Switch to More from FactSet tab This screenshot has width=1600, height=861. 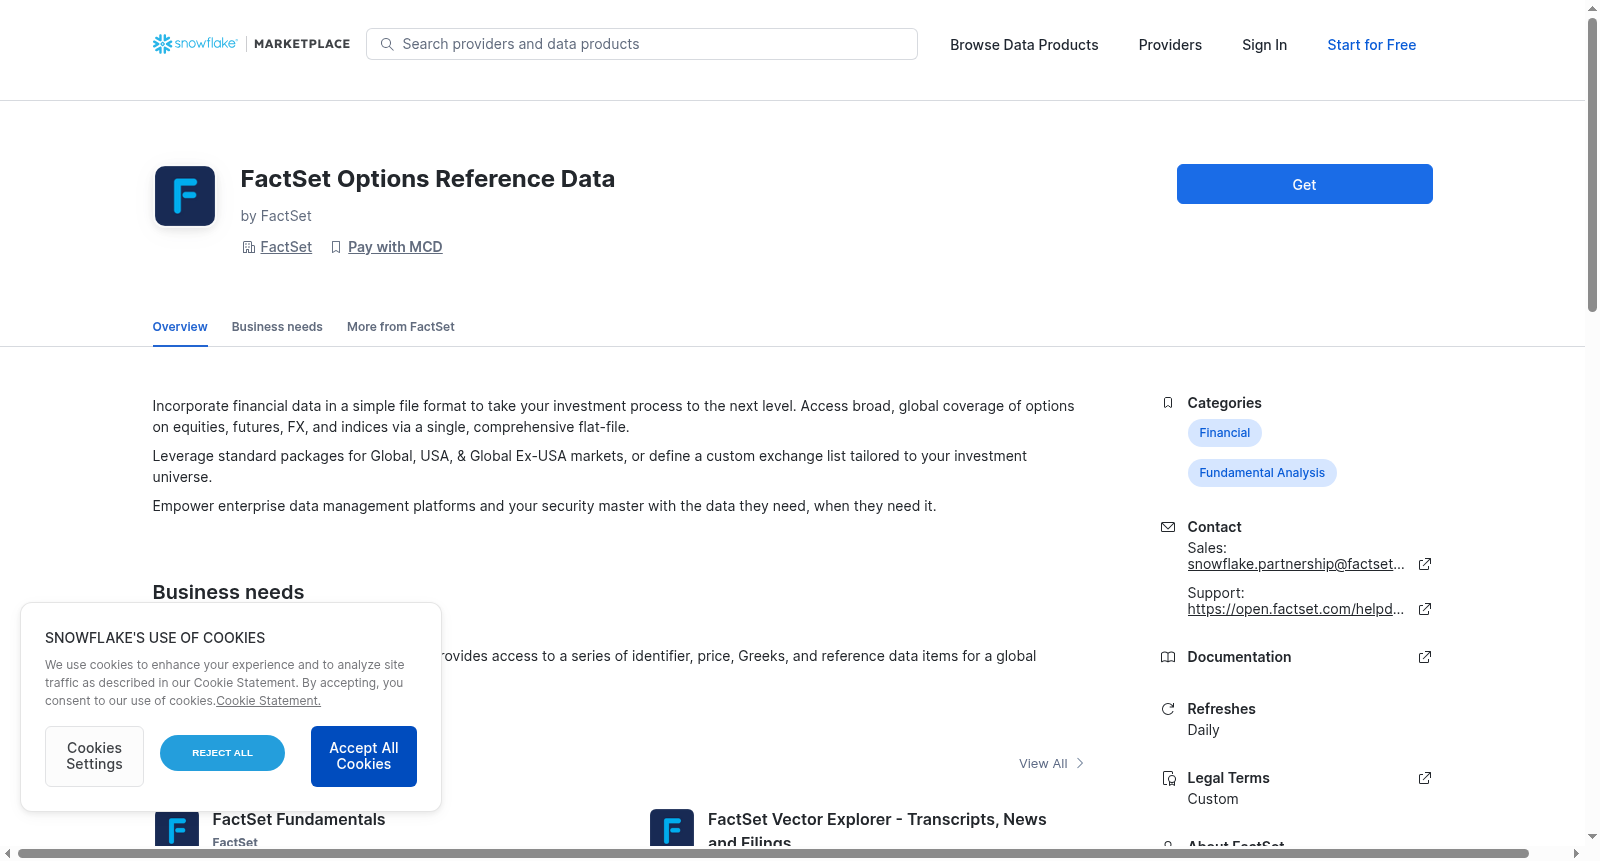[x=400, y=327]
